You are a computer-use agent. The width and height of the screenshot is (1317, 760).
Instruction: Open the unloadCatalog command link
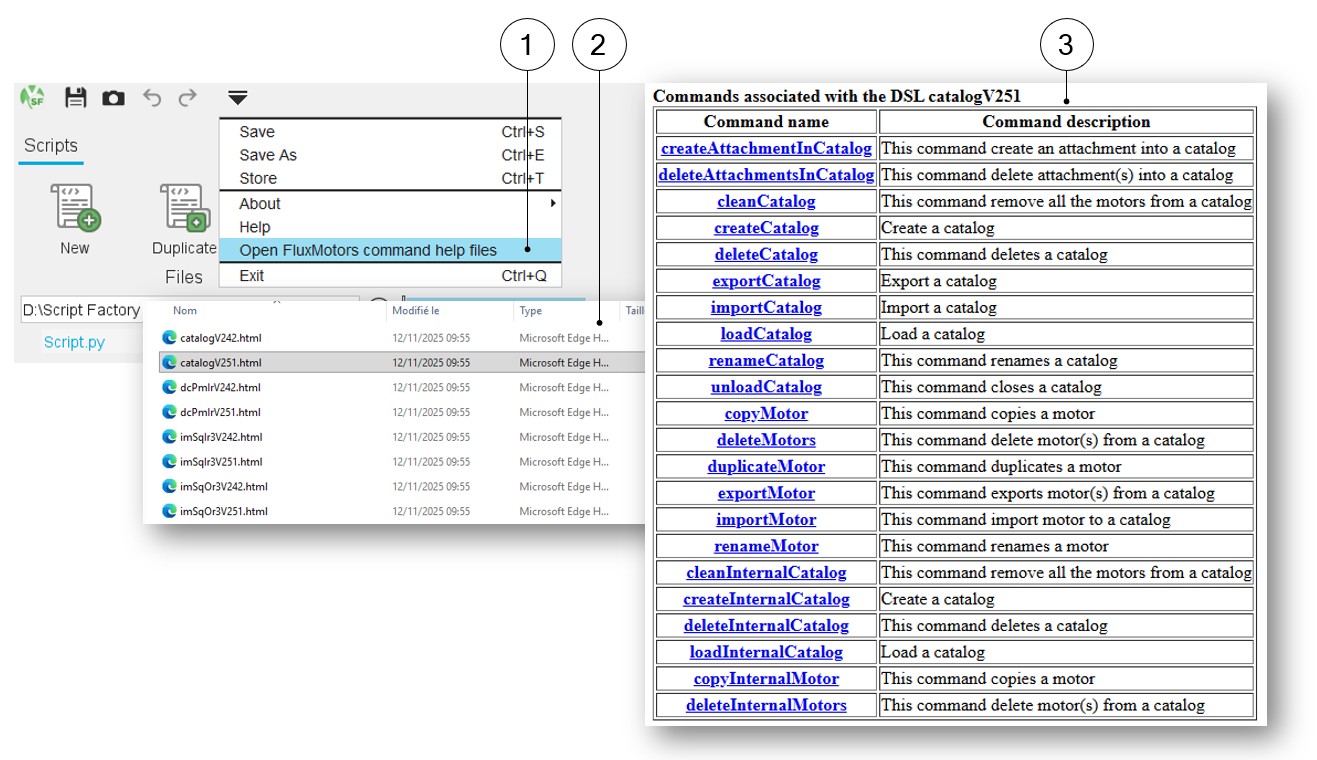(766, 387)
